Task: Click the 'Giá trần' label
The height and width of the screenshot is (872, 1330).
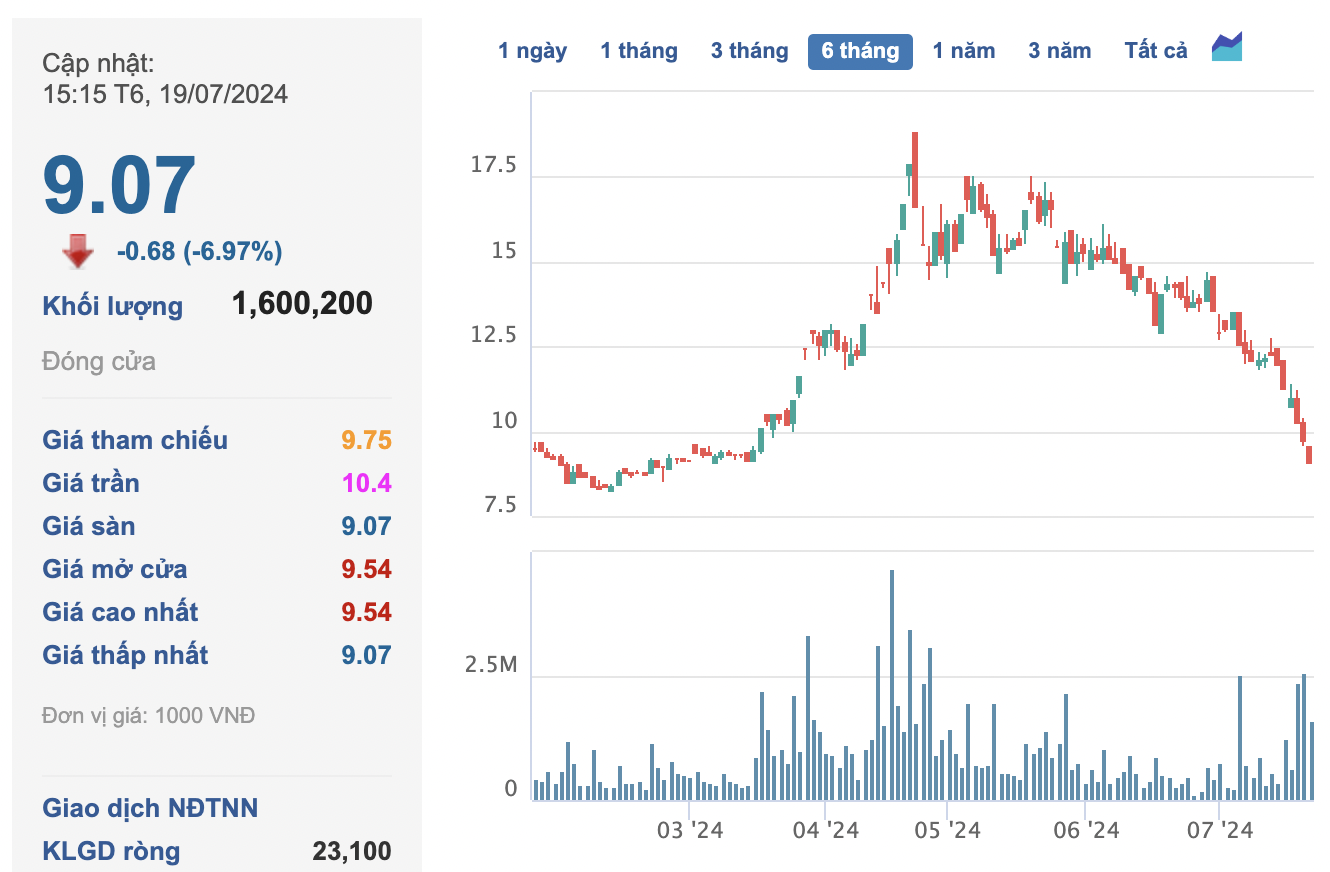Action: [91, 483]
